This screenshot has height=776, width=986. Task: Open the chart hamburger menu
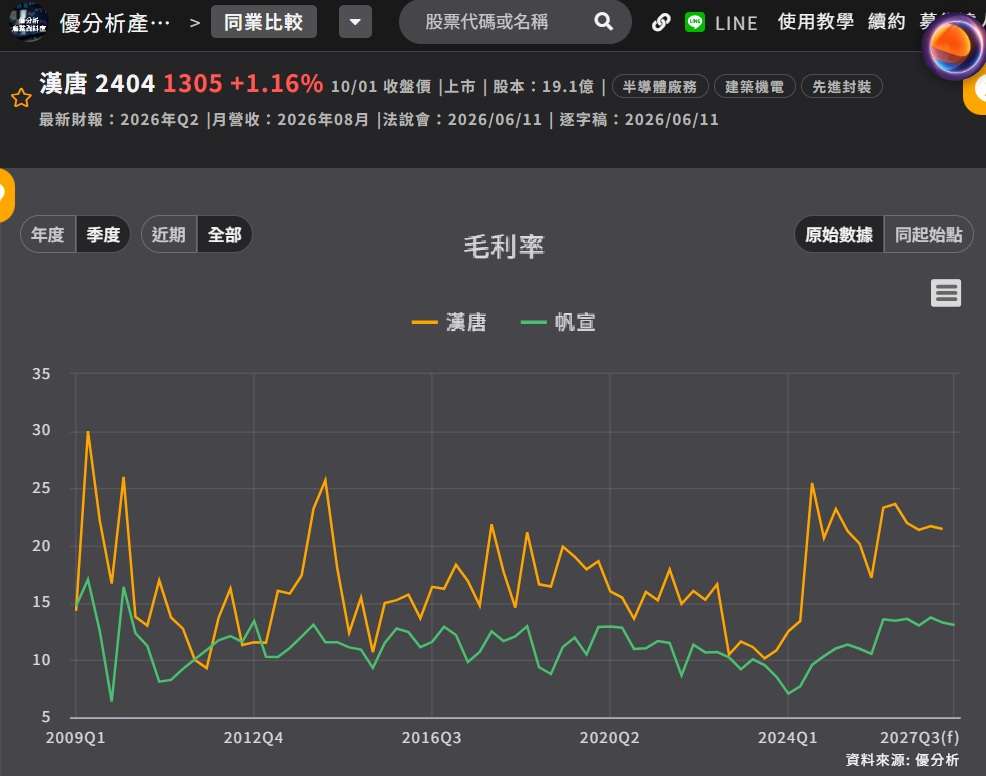[x=946, y=293]
